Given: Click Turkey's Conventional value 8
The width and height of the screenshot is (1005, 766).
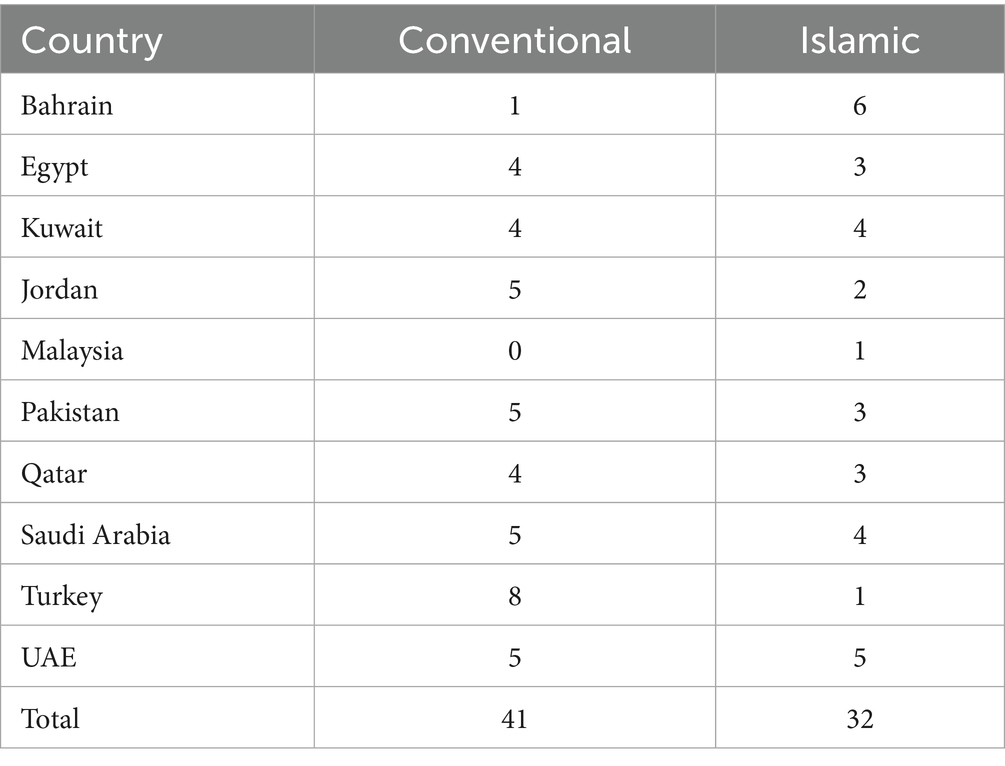Looking at the screenshot, I should tap(514, 596).
